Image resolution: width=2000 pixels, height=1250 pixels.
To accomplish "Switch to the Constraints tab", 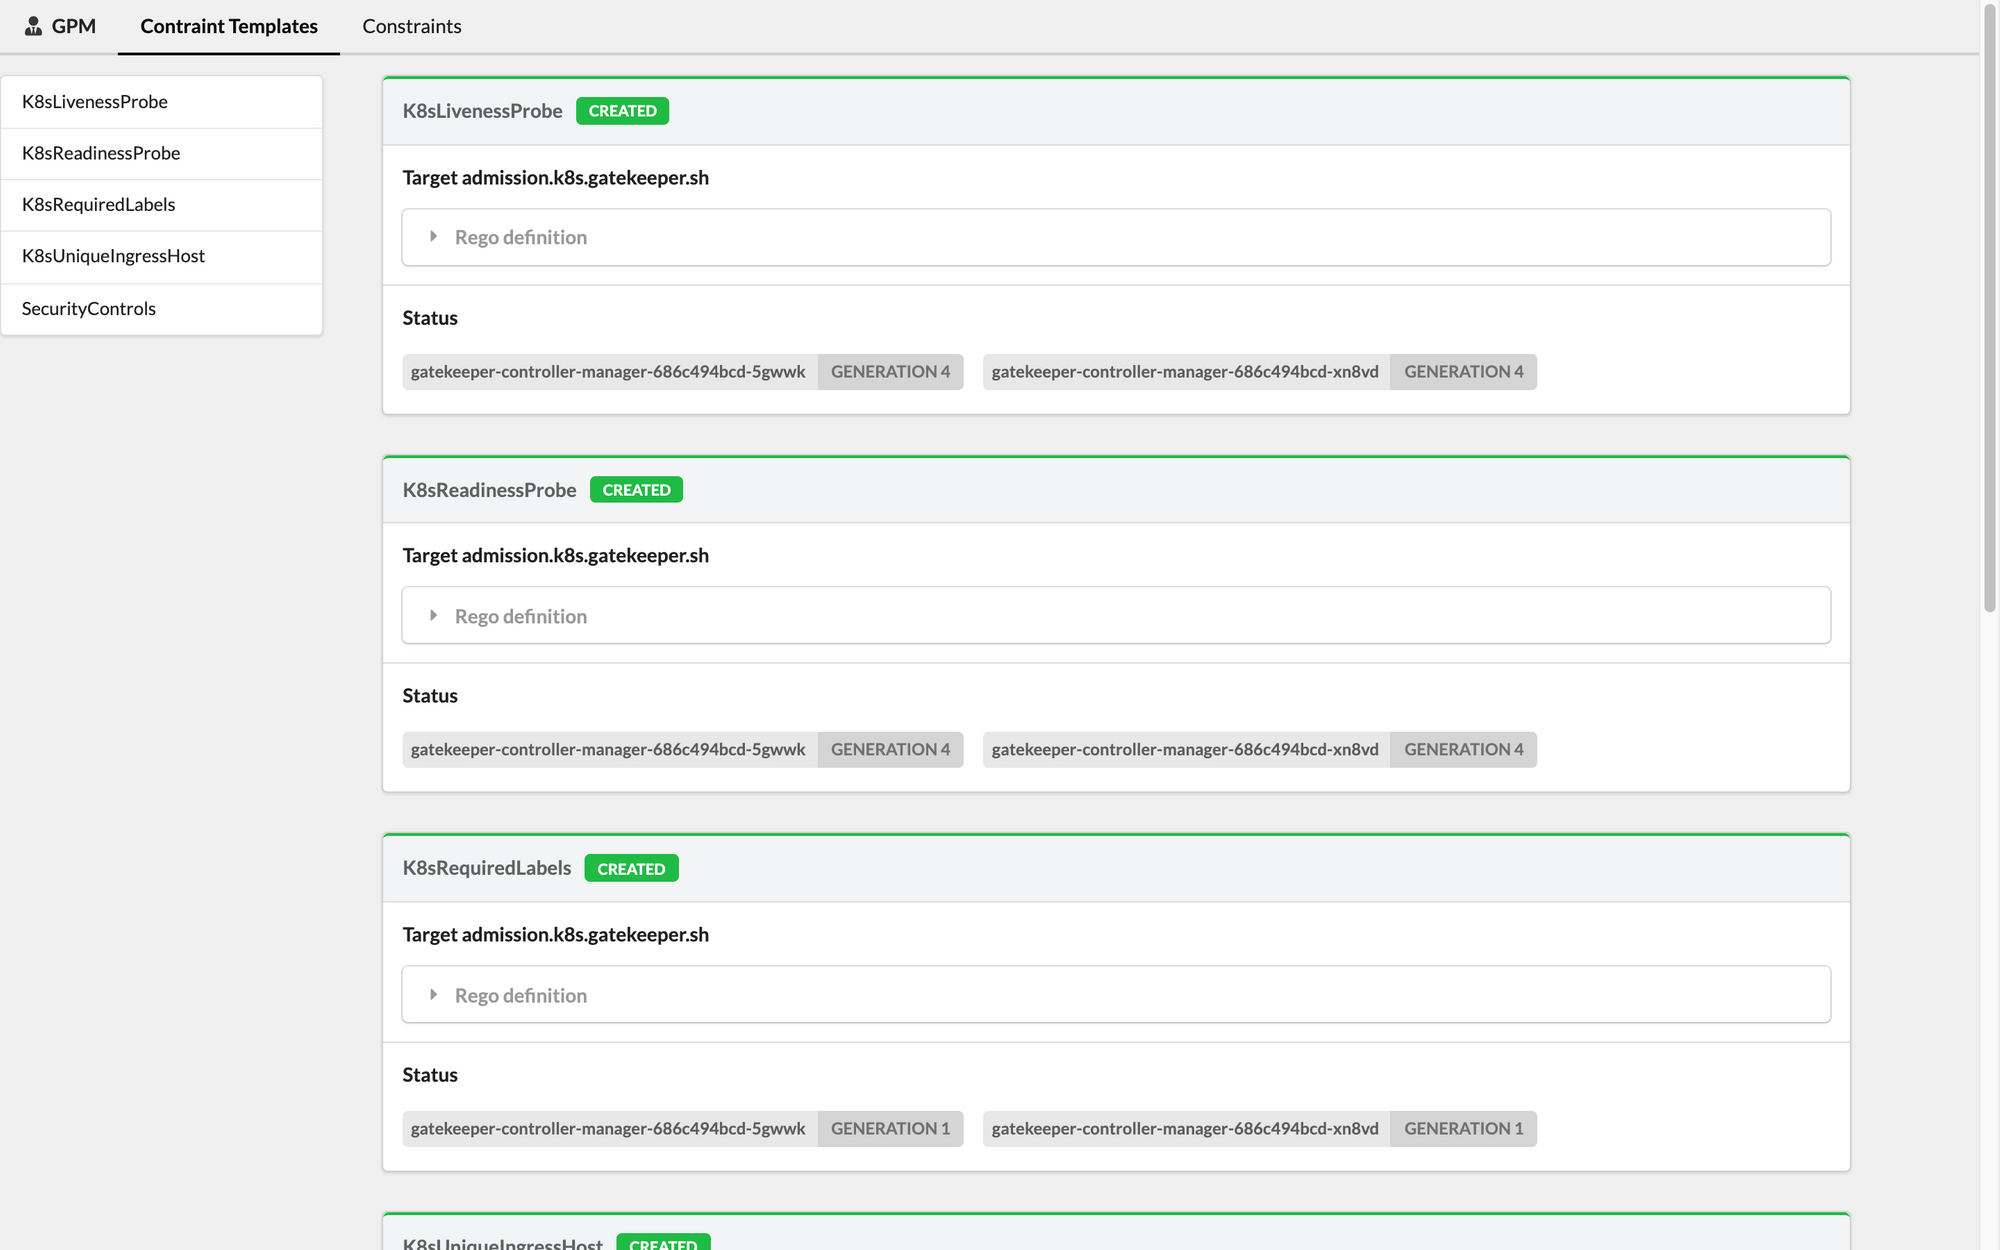I will click(411, 26).
